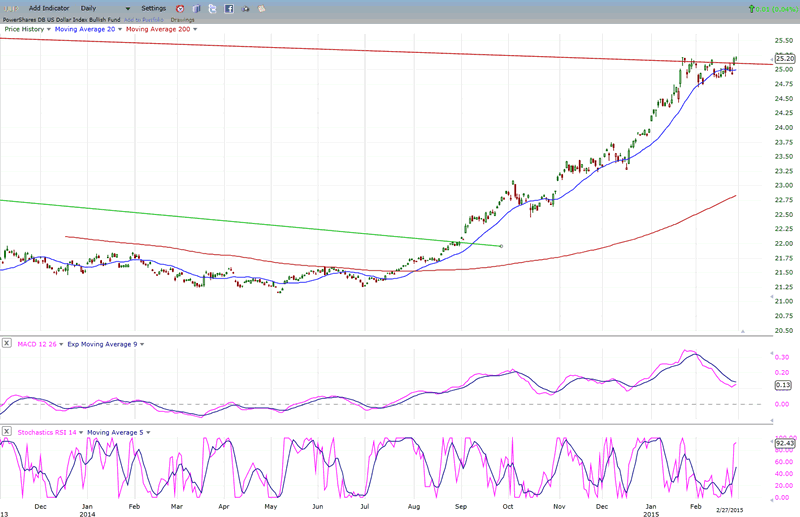This screenshot has width=800, height=517.
Task: Close the MACD indicator panel
Action: coord(7,344)
